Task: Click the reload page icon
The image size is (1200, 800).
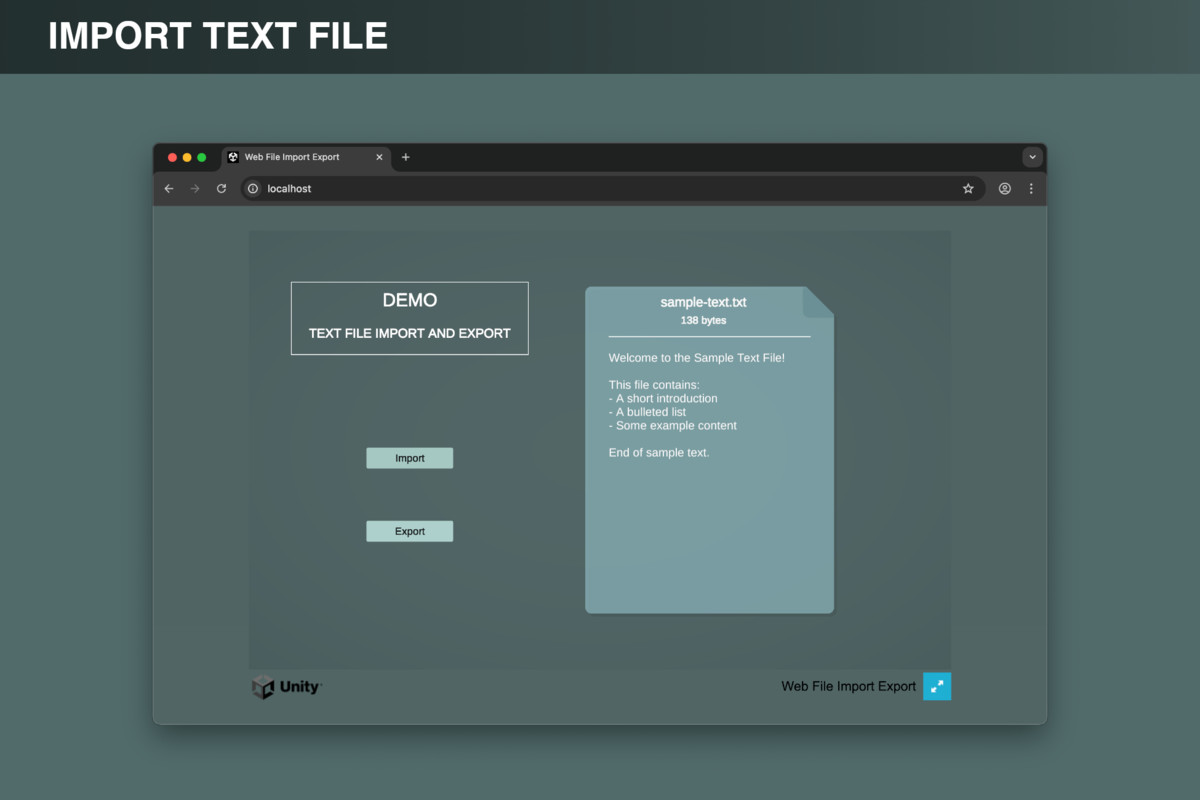Action: tap(221, 188)
